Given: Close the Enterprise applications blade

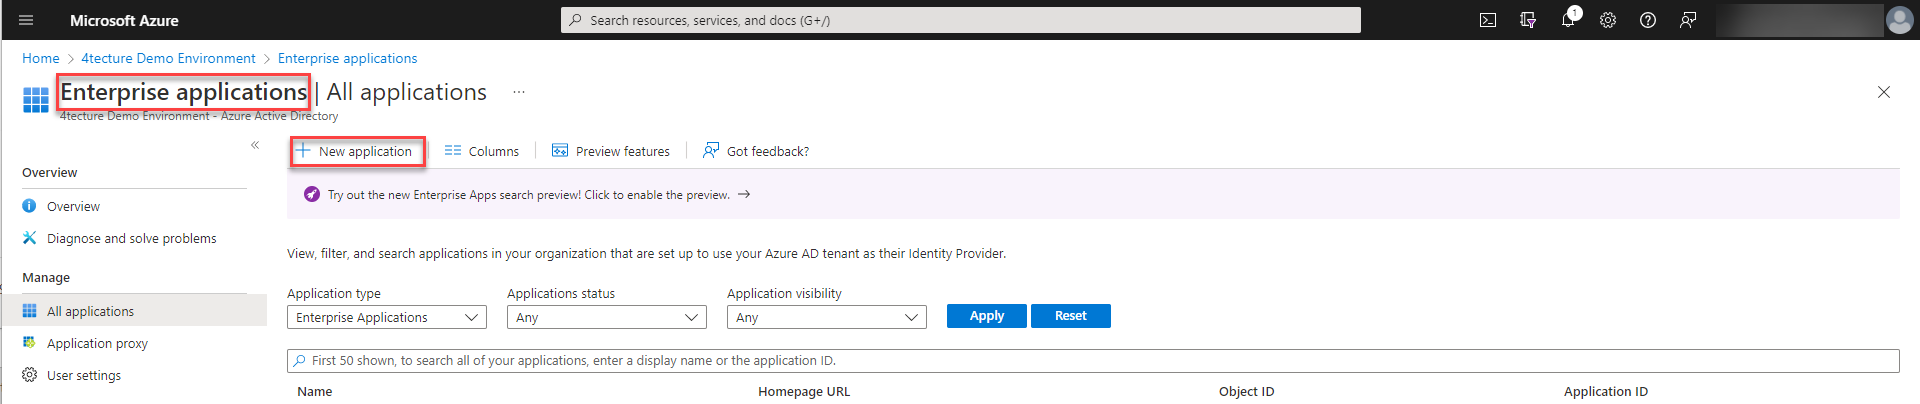Looking at the screenshot, I should pyautogui.click(x=1884, y=92).
